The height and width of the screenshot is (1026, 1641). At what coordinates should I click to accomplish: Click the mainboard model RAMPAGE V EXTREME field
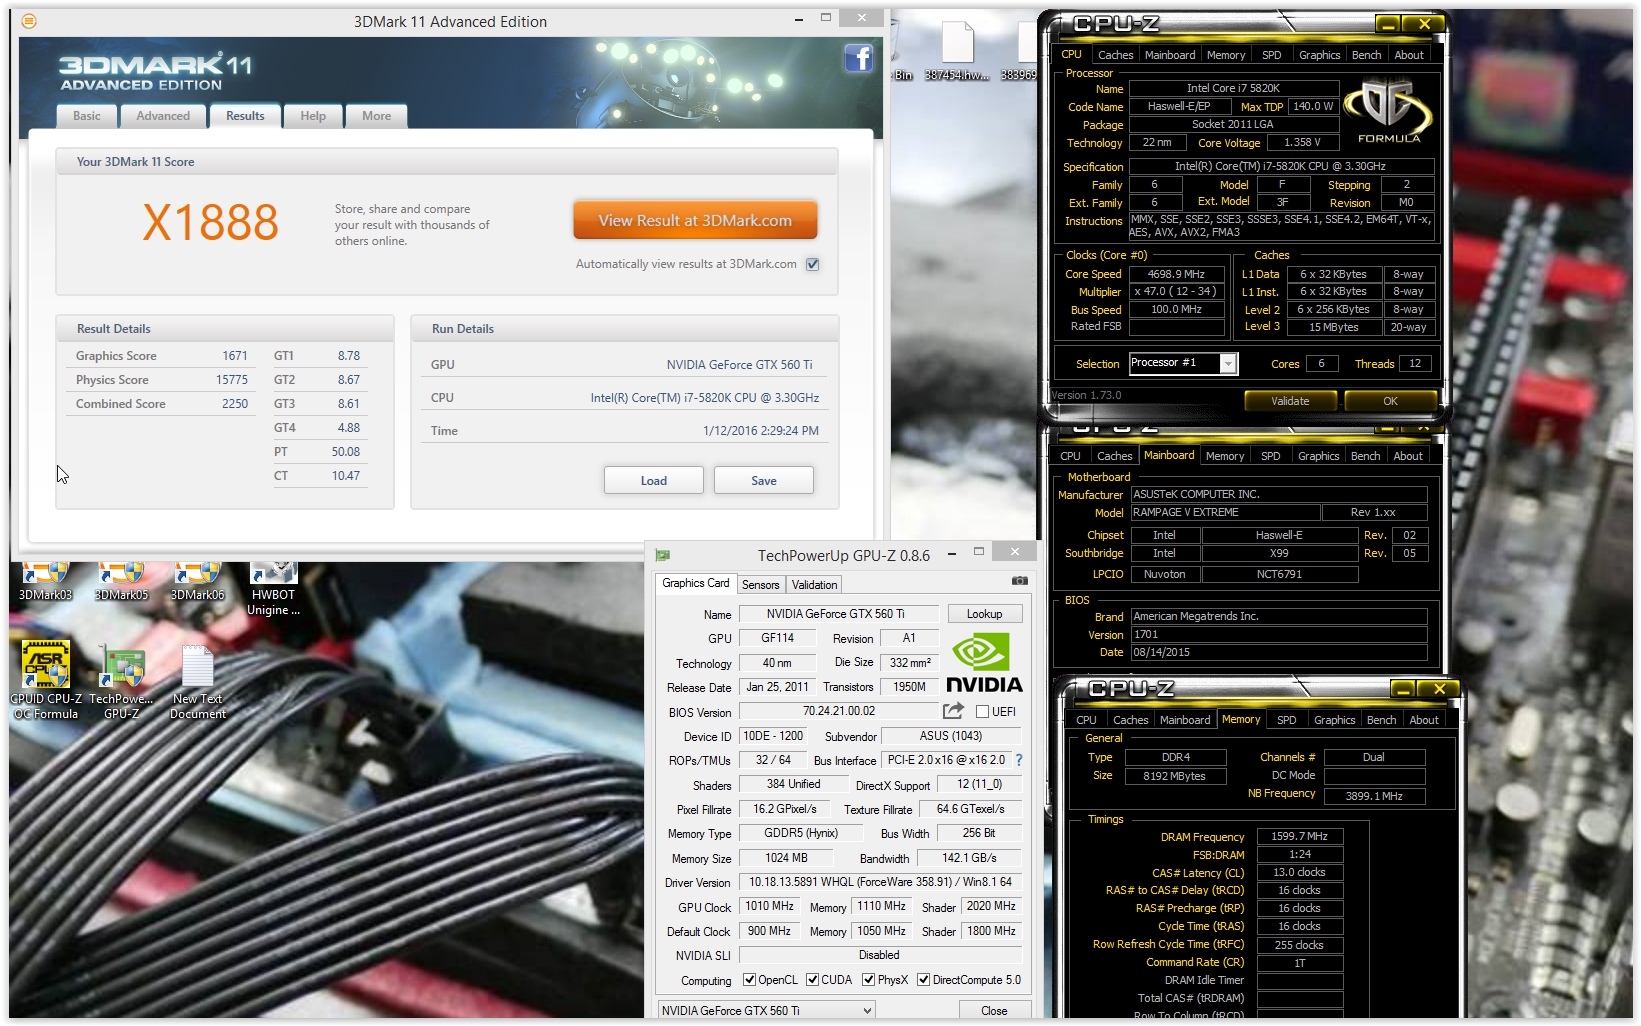[1225, 512]
